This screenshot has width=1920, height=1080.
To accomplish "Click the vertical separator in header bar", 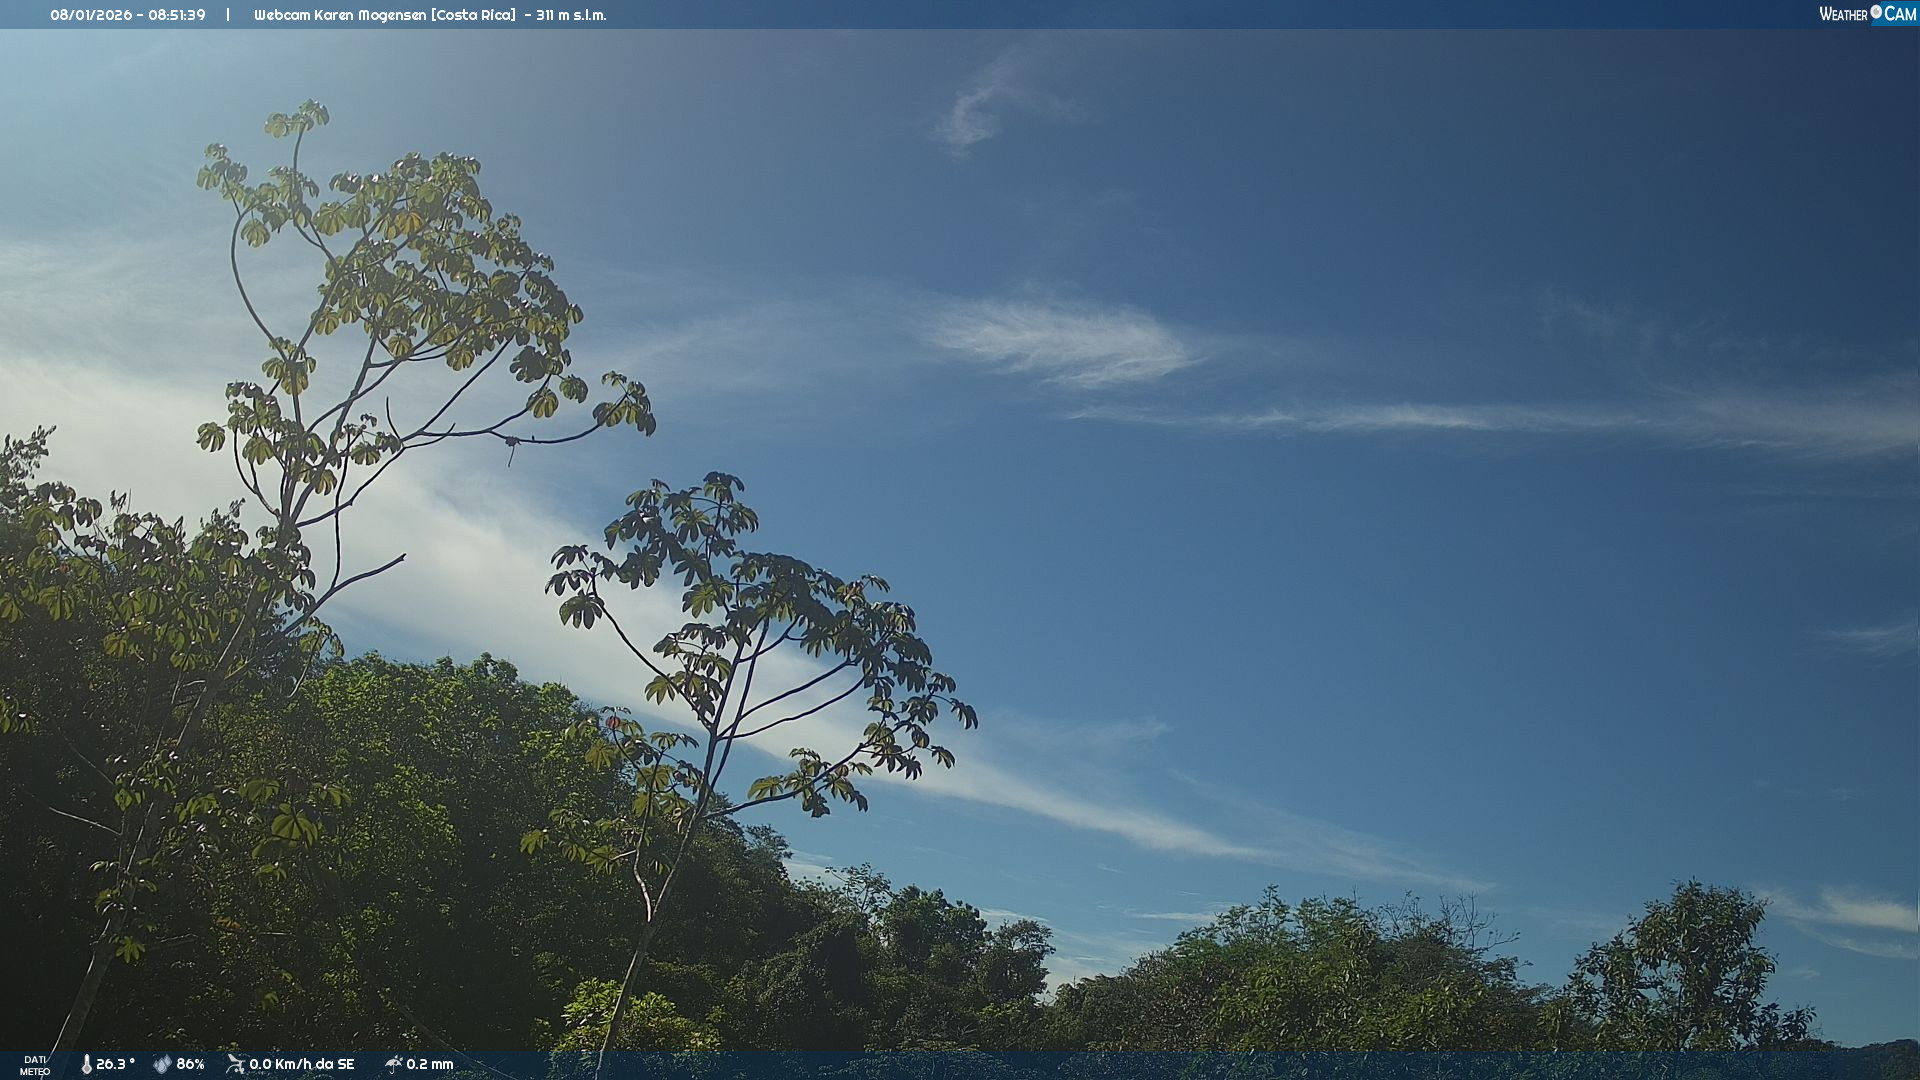I will click(228, 15).
